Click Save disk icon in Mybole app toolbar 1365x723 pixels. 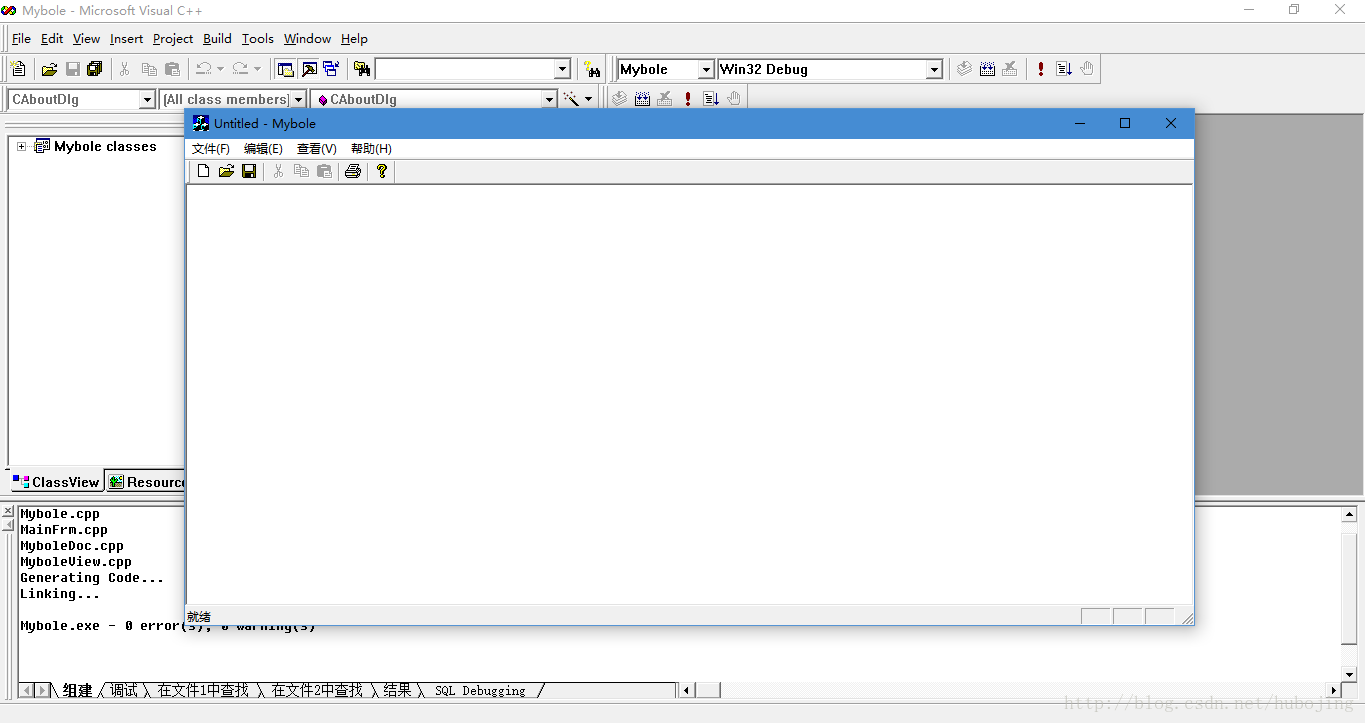(249, 171)
